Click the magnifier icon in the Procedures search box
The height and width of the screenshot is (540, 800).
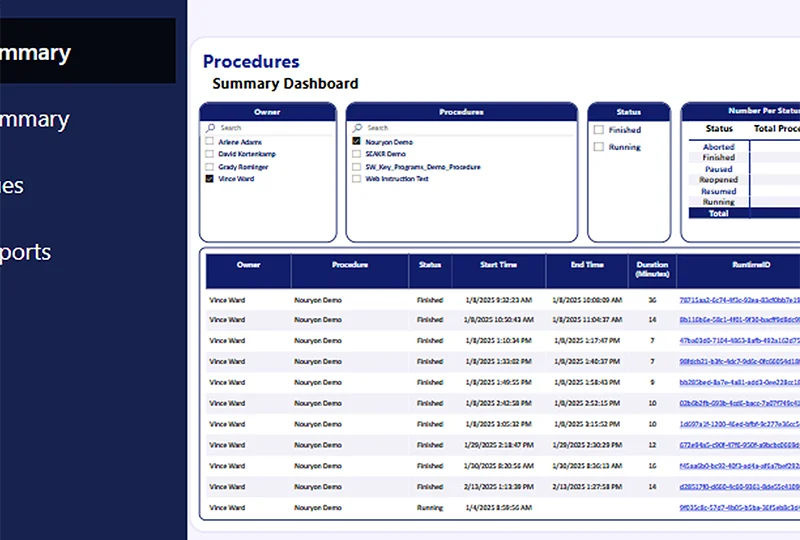pyautogui.click(x=358, y=128)
